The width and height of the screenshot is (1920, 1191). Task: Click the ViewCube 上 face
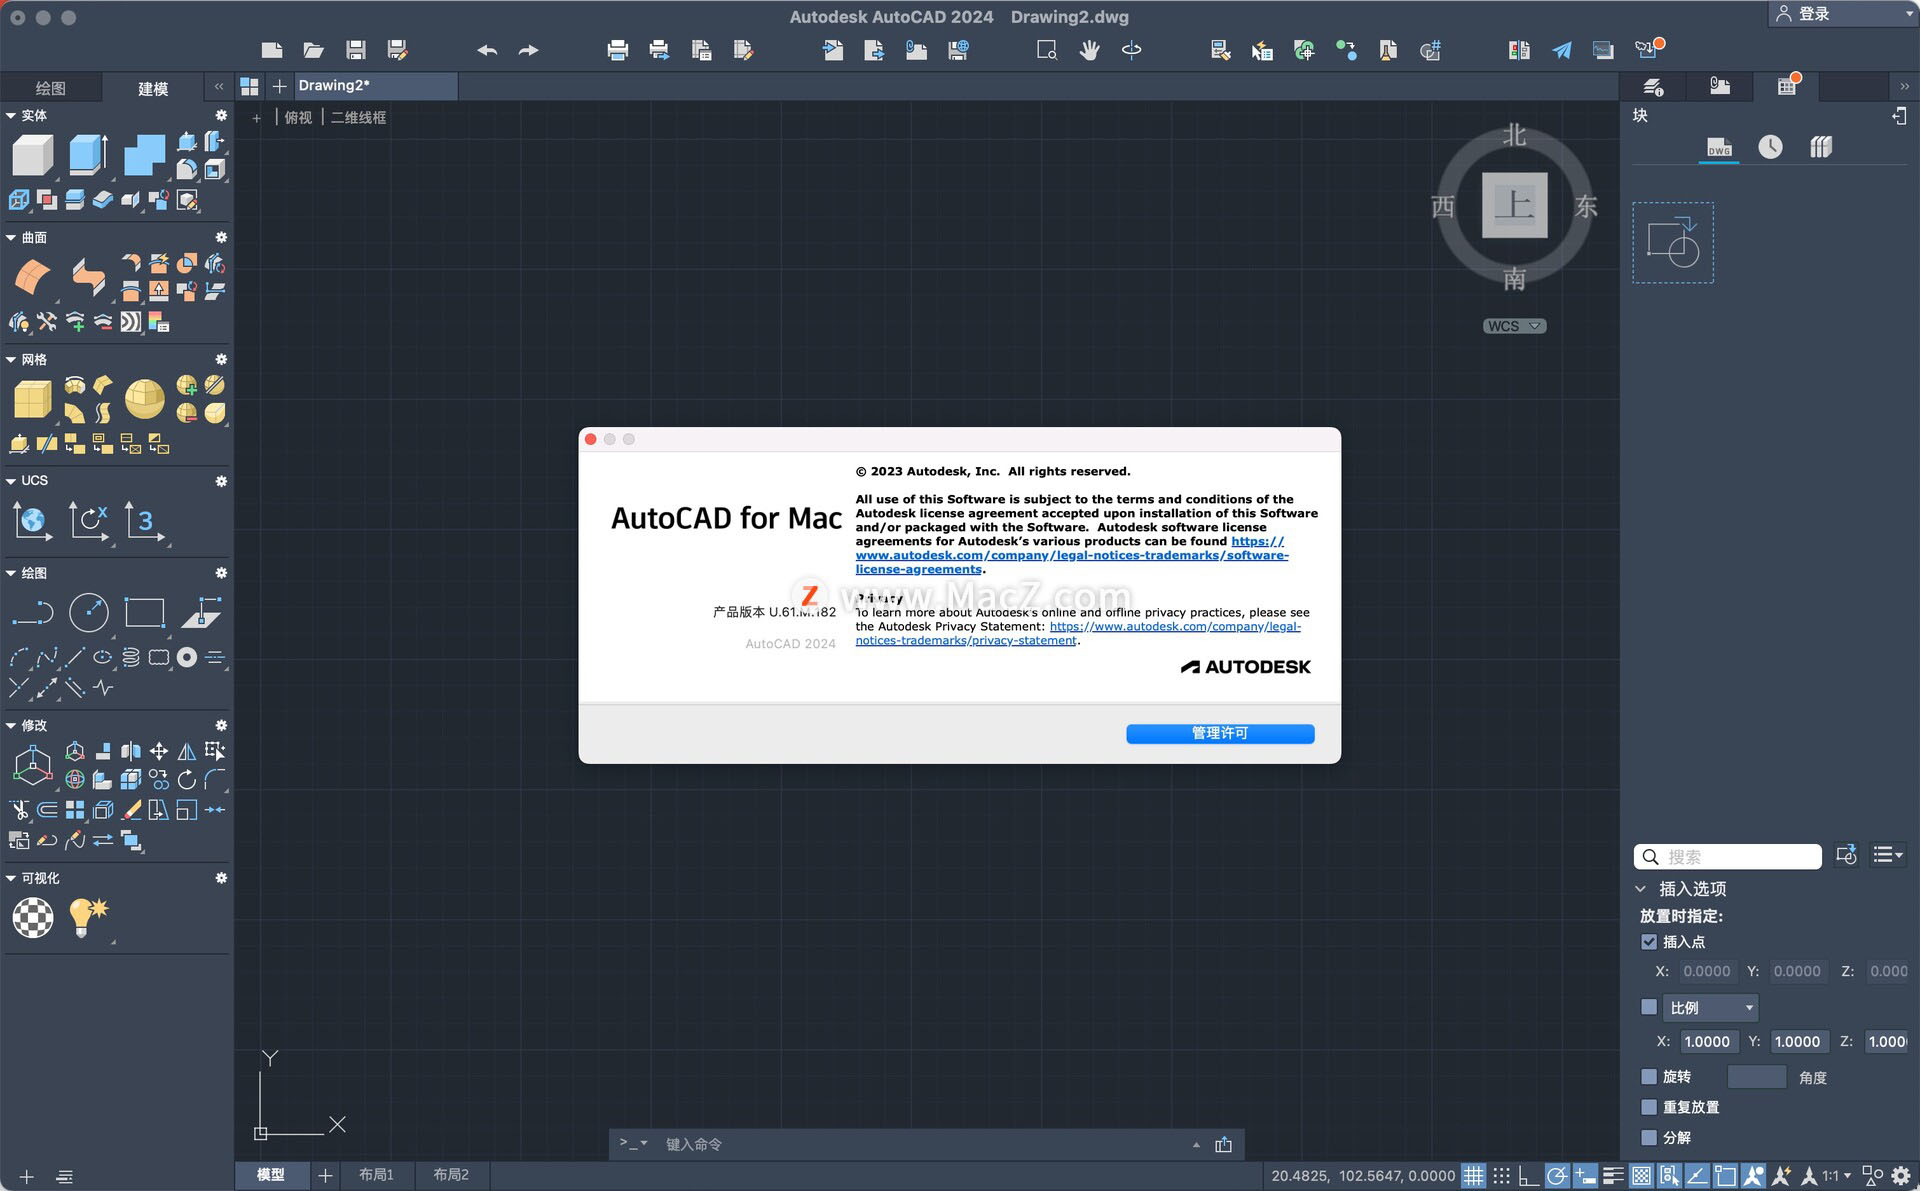point(1514,205)
